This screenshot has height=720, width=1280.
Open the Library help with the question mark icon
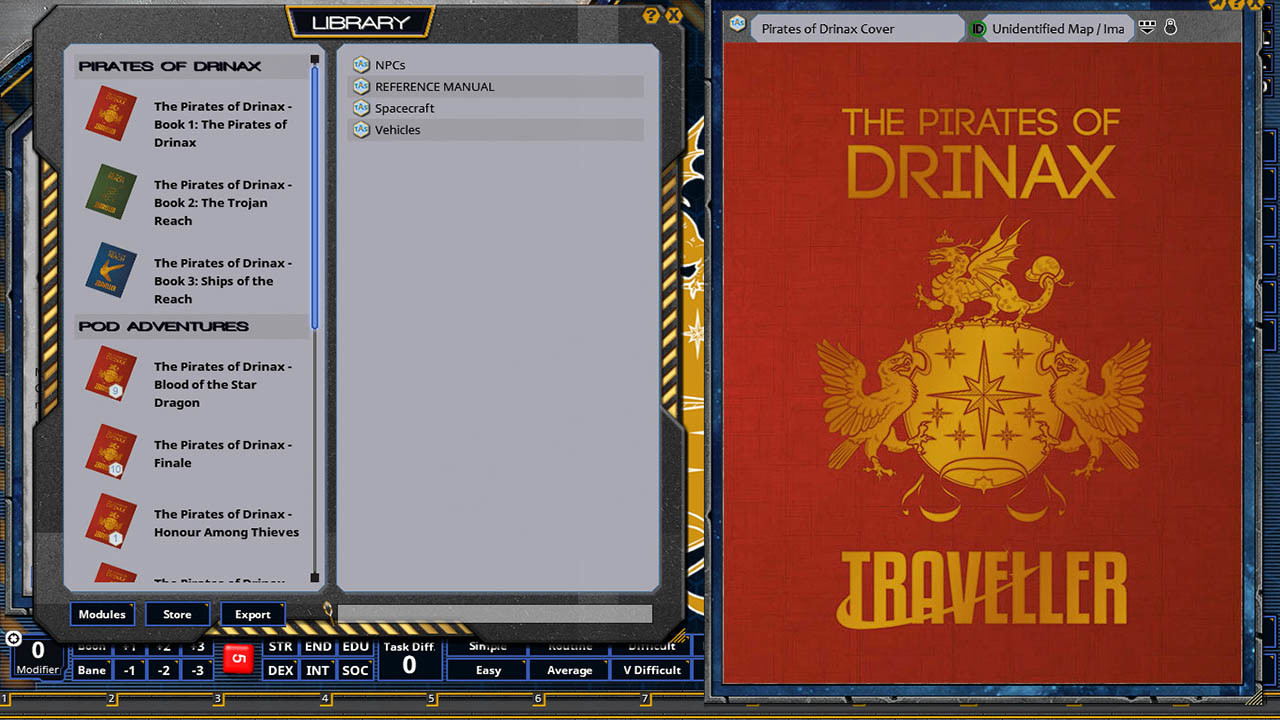(652, 16)
